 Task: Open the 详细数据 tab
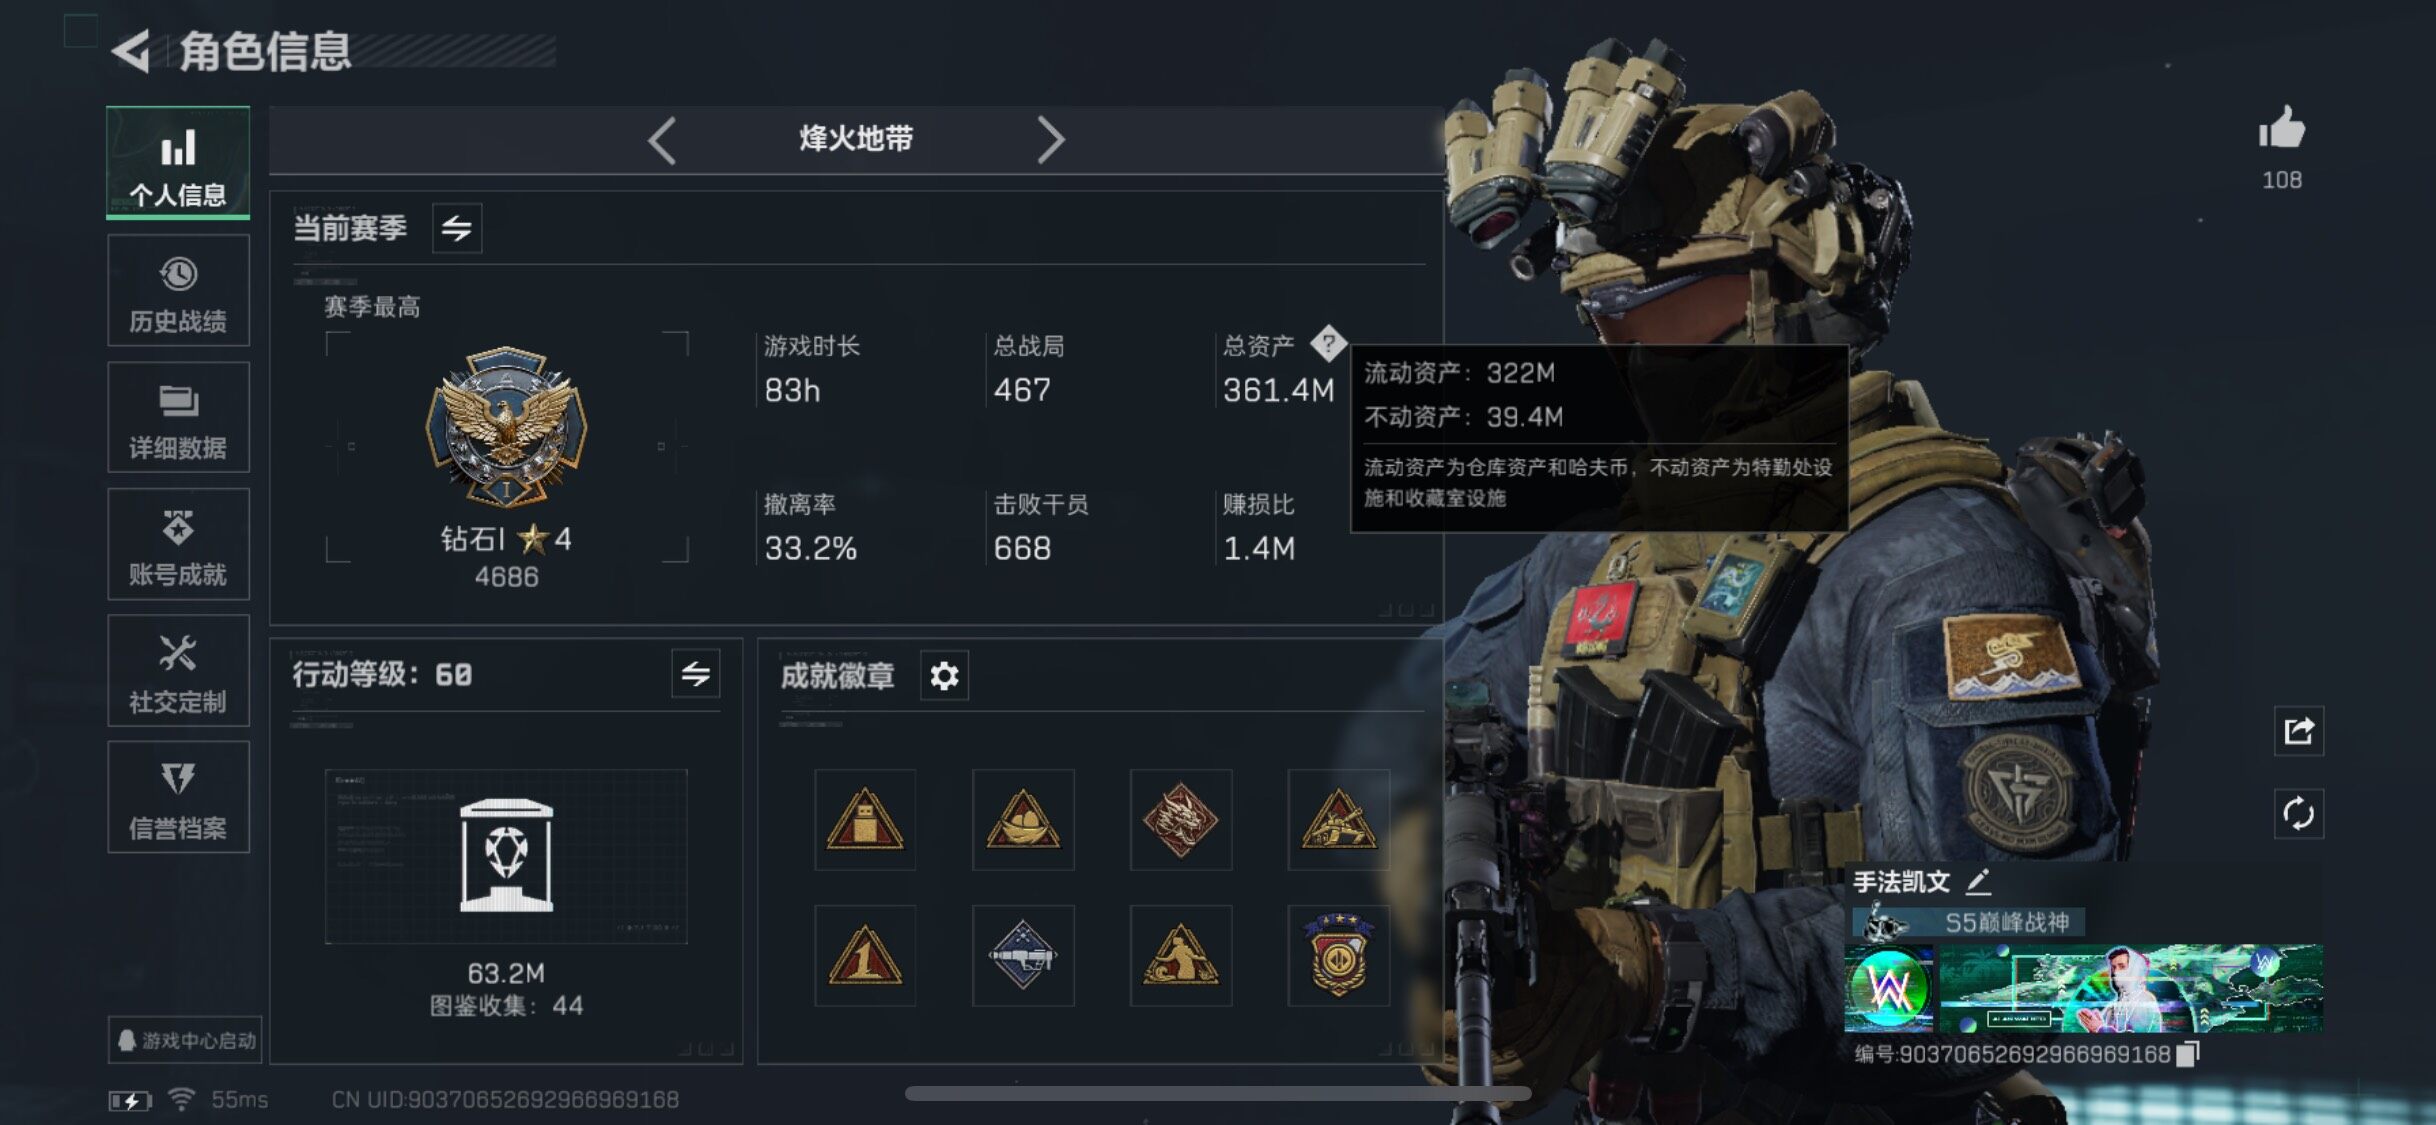(x=178, y=418)
